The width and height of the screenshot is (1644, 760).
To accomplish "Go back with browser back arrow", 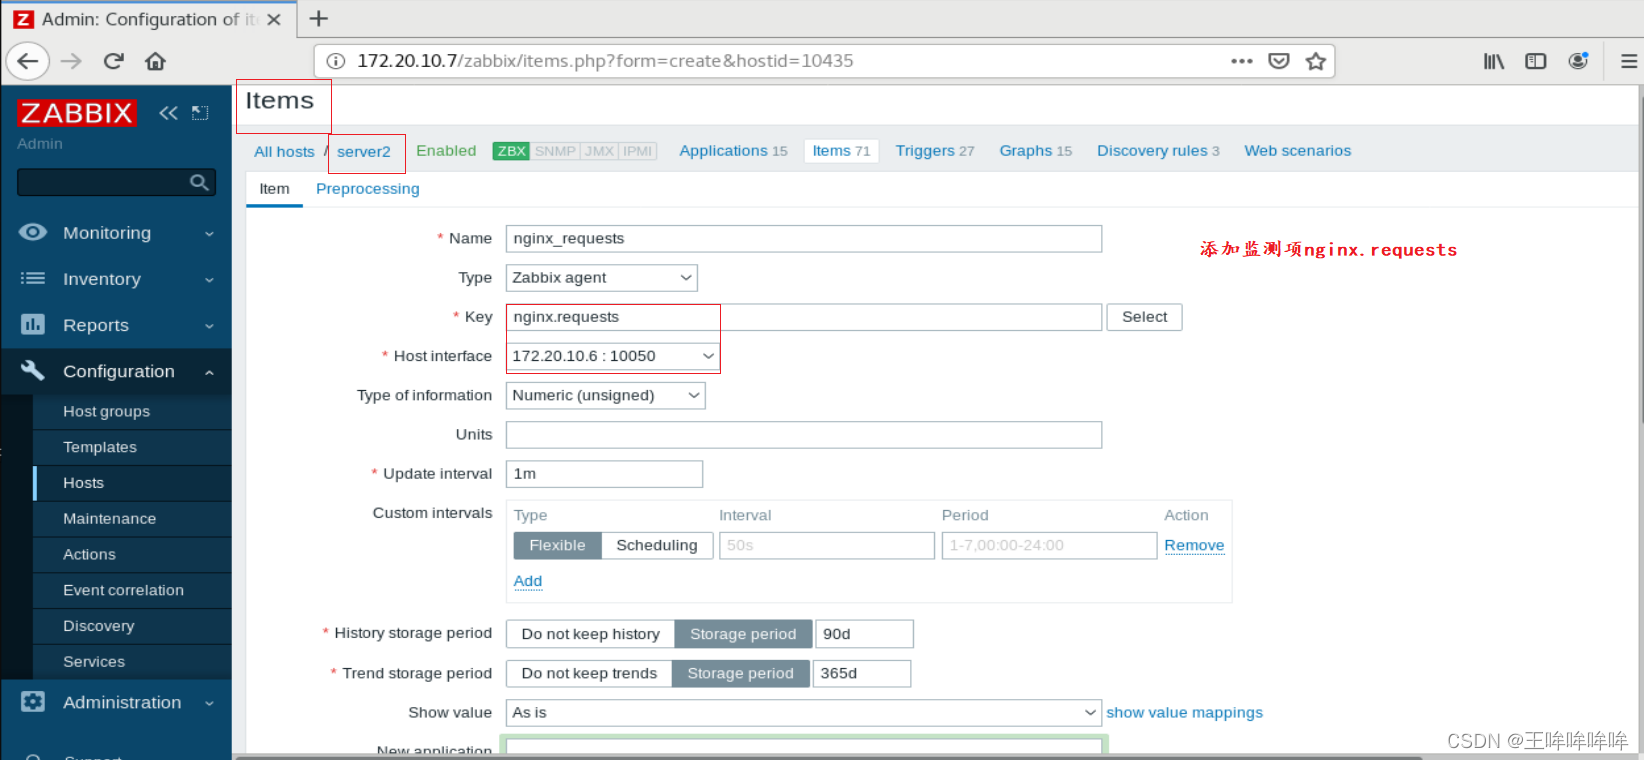I will point(28,61).
